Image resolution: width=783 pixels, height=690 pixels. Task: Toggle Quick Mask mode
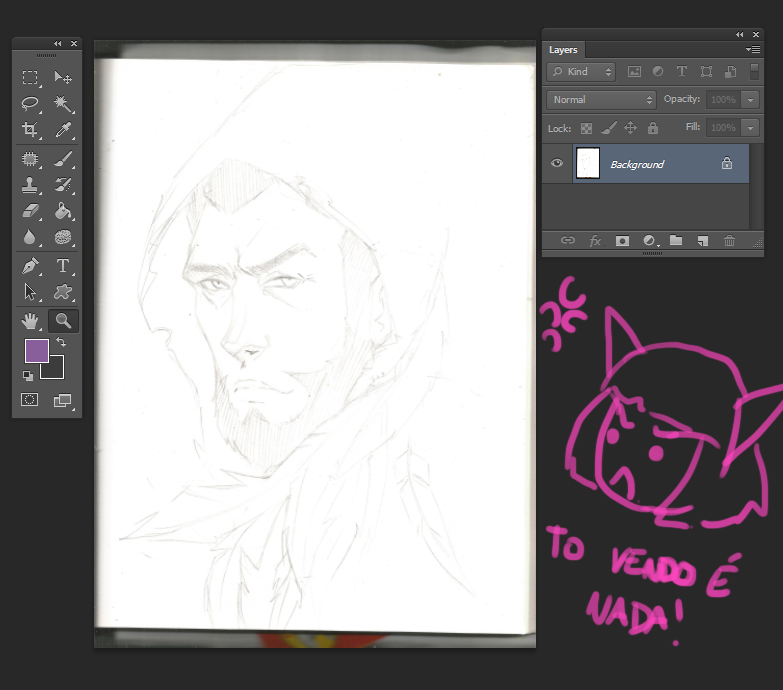pyautogui.click(x=30, y=400)
